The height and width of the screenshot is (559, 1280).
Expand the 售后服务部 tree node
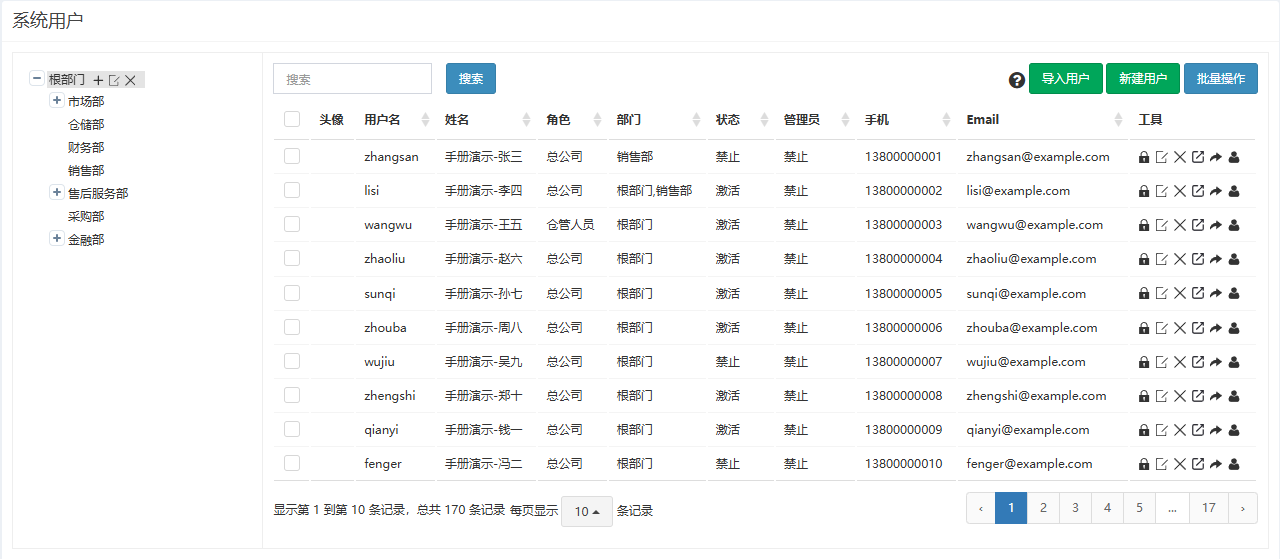(57, 192)
